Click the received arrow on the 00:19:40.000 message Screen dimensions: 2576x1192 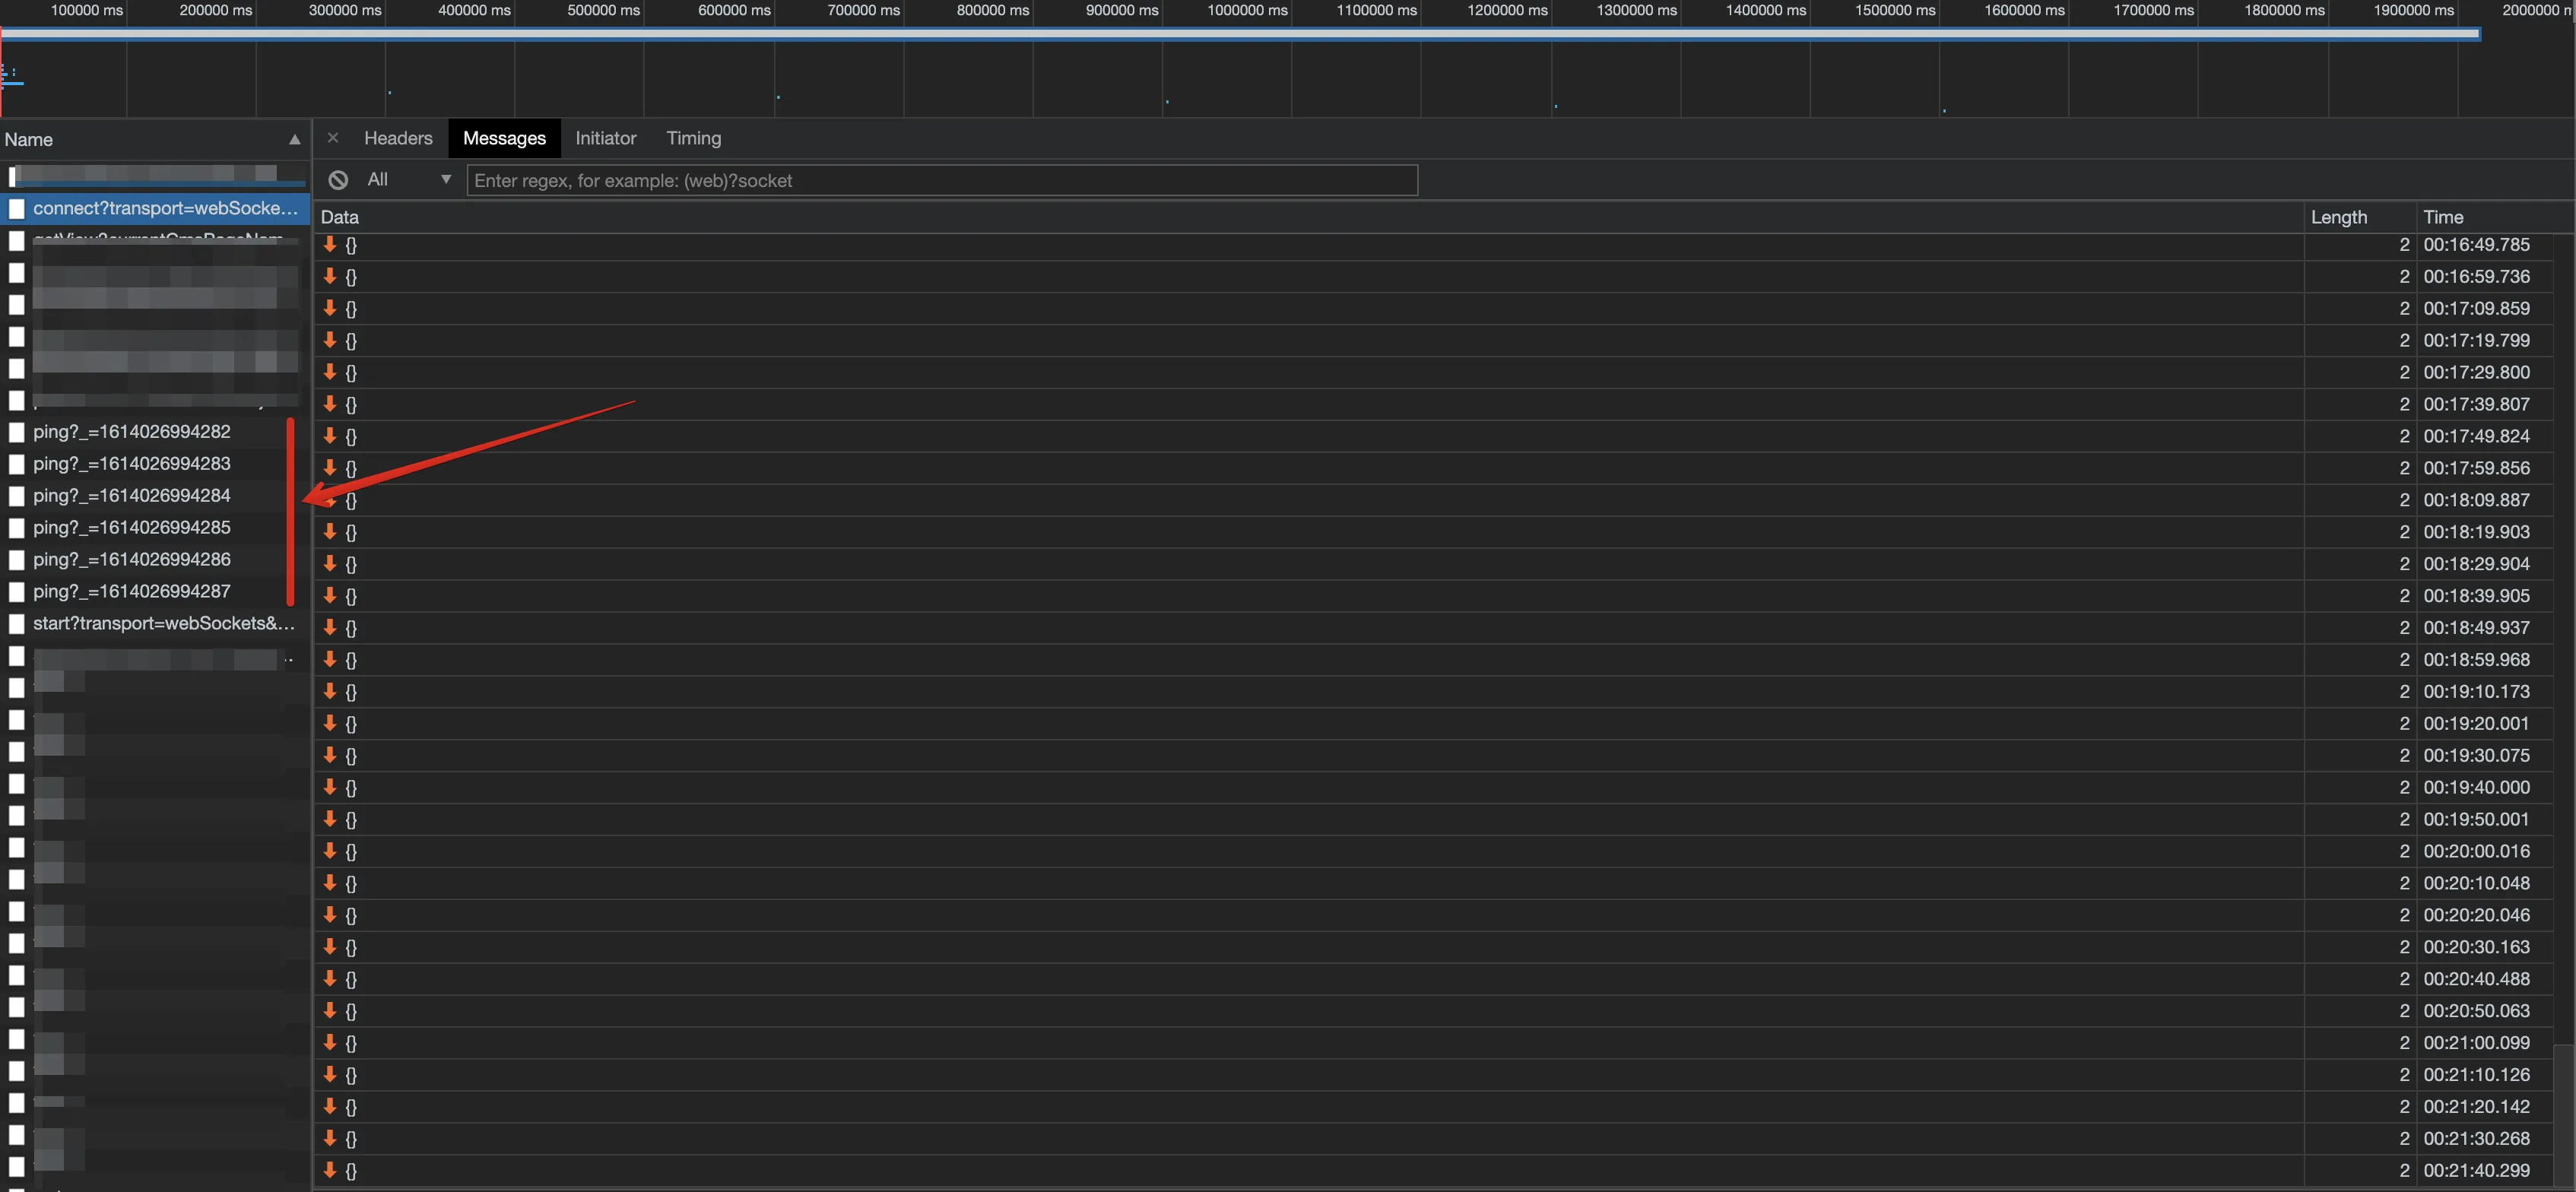coord(330,787)
